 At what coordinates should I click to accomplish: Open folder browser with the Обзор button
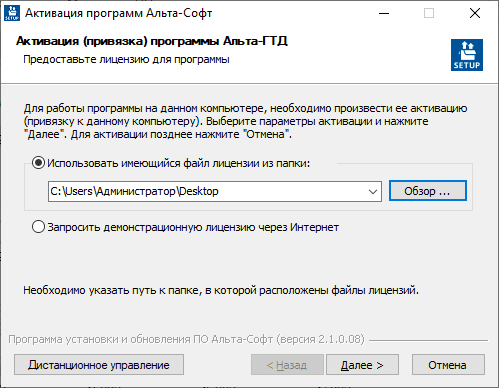pyautogui.click(x=428, y=191)
